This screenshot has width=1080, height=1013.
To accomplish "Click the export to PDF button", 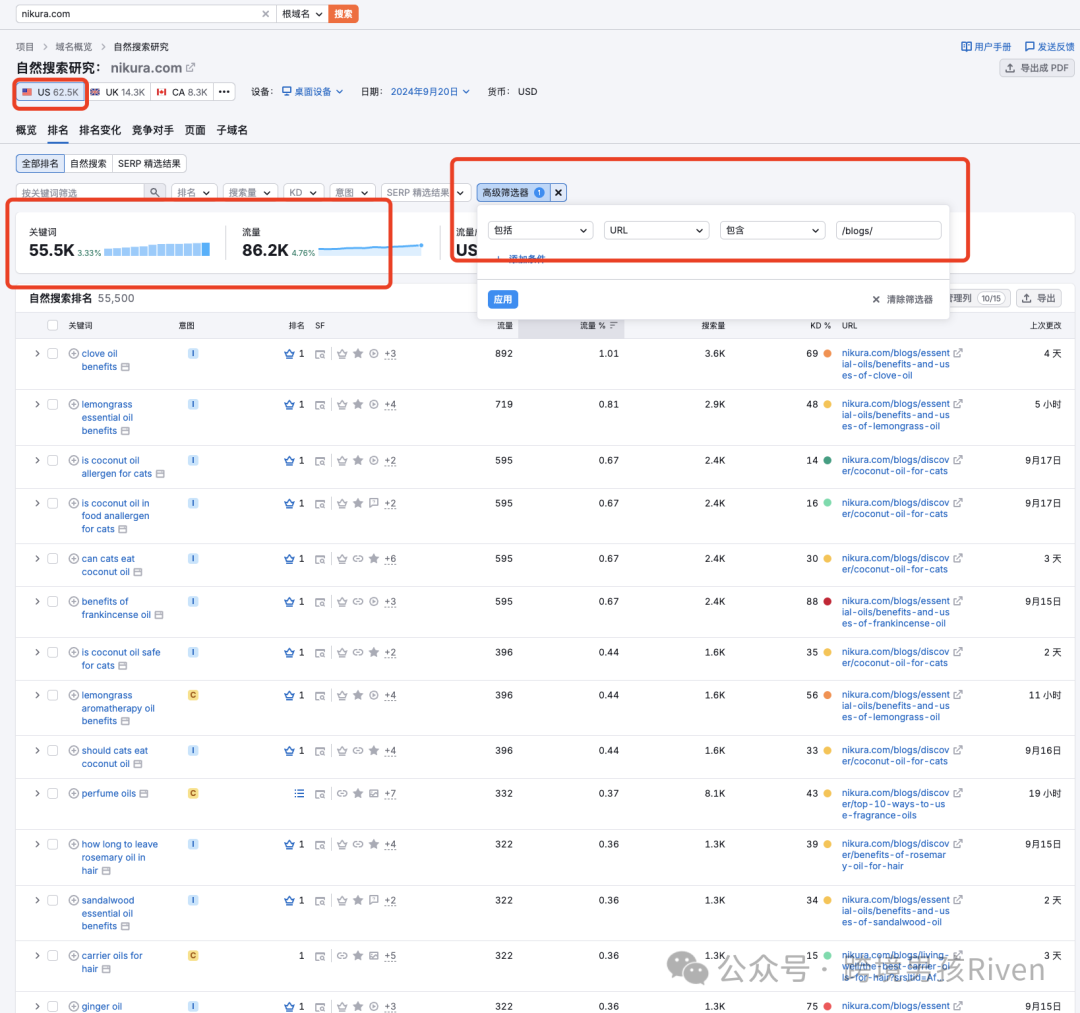I will point(1037,68).
